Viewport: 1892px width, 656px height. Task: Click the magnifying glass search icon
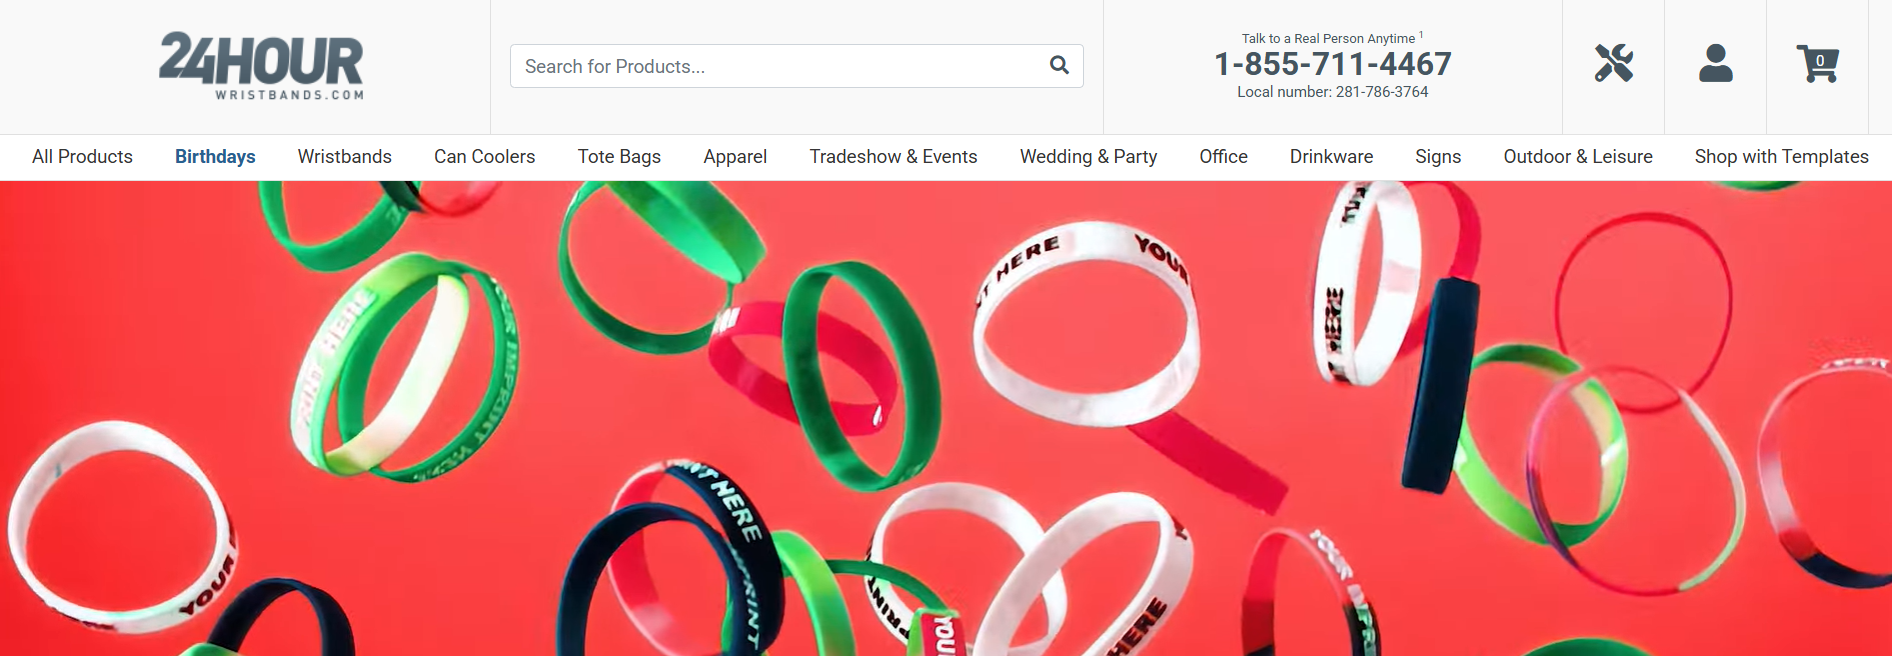point(1059,66)
